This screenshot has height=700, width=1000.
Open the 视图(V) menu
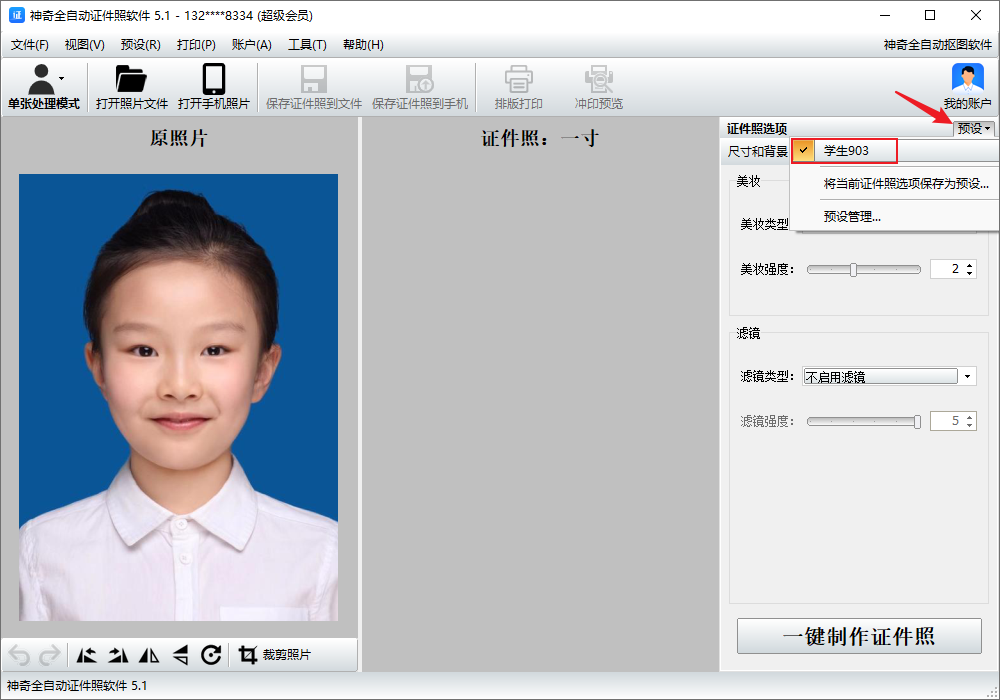coord(85,45)
